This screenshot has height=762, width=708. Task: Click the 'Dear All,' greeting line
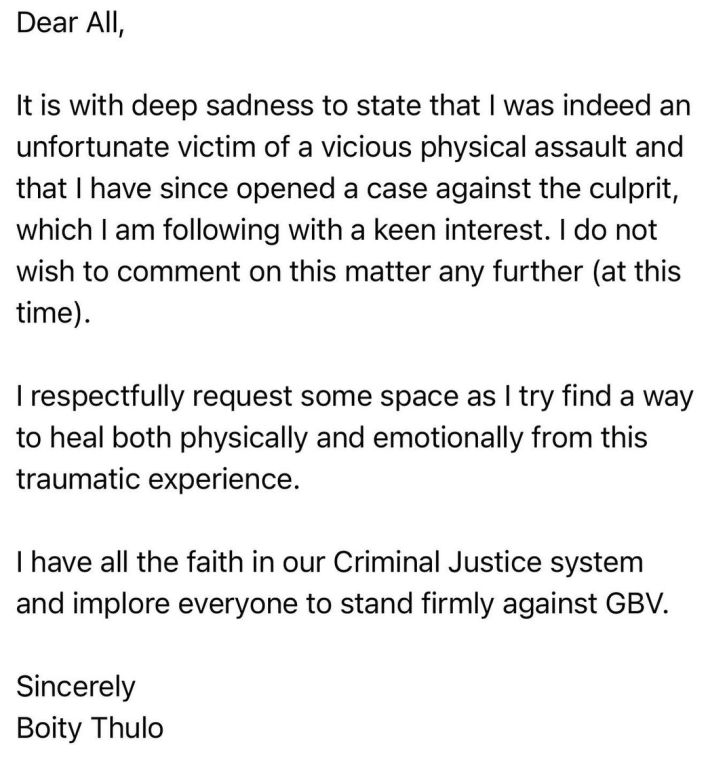[x=70, y=23]
